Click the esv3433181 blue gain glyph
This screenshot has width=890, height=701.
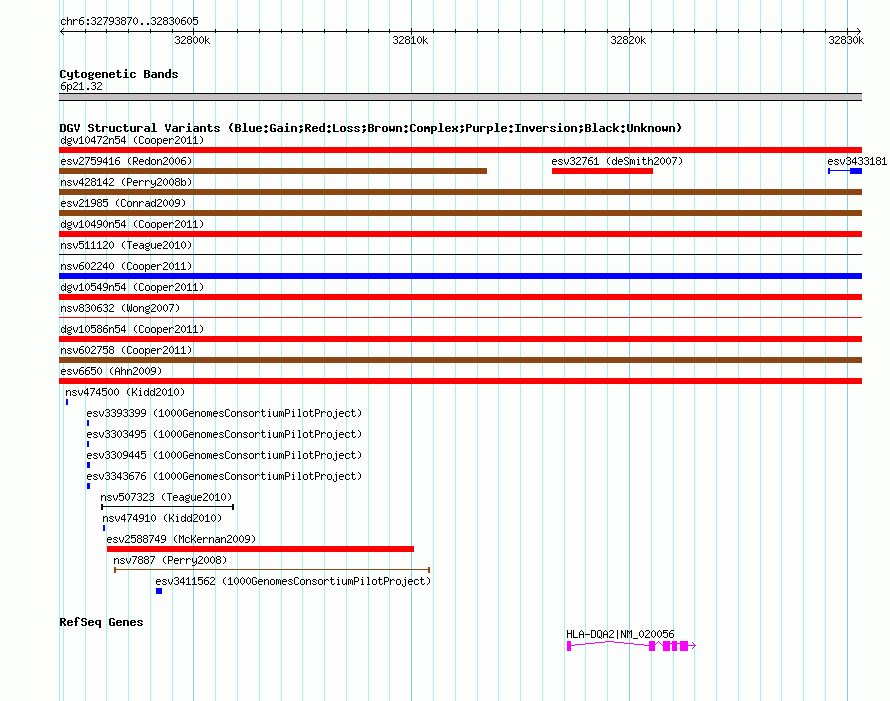(x=845, y=171)
